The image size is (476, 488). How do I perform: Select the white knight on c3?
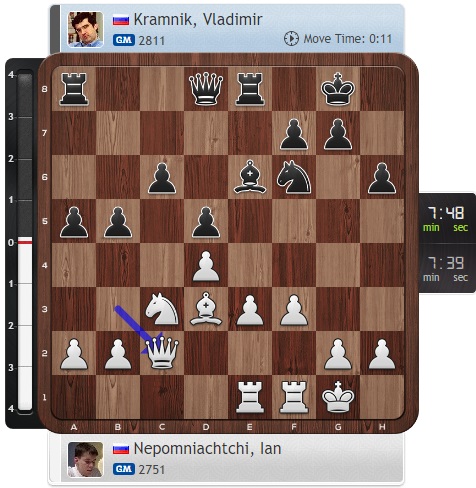(x=162, y=309)
